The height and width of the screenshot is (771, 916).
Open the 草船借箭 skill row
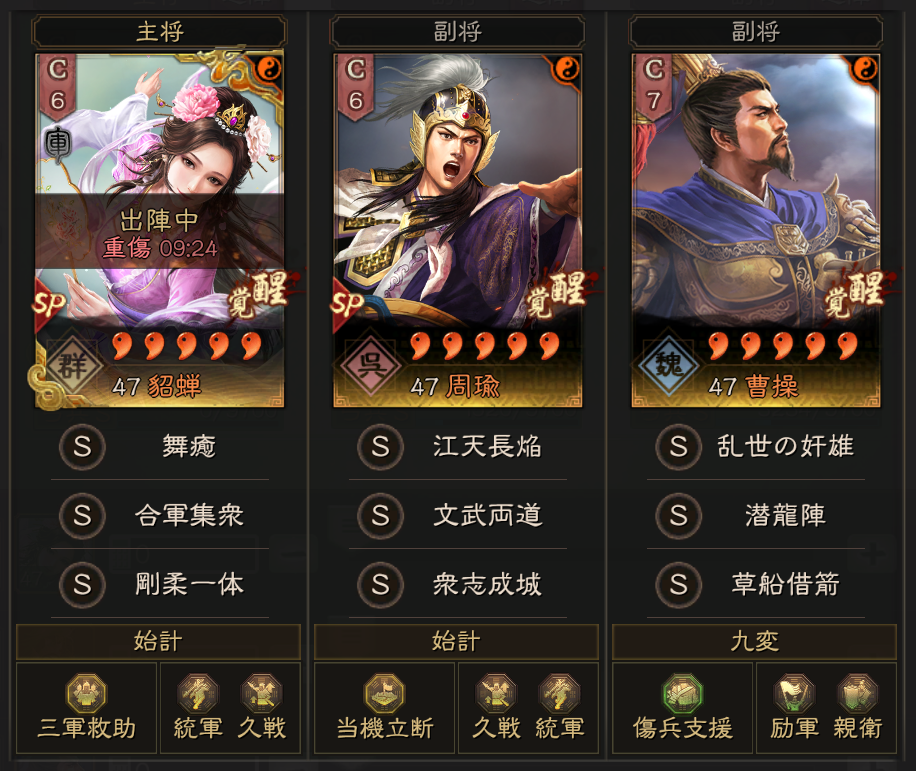(756, 584)
